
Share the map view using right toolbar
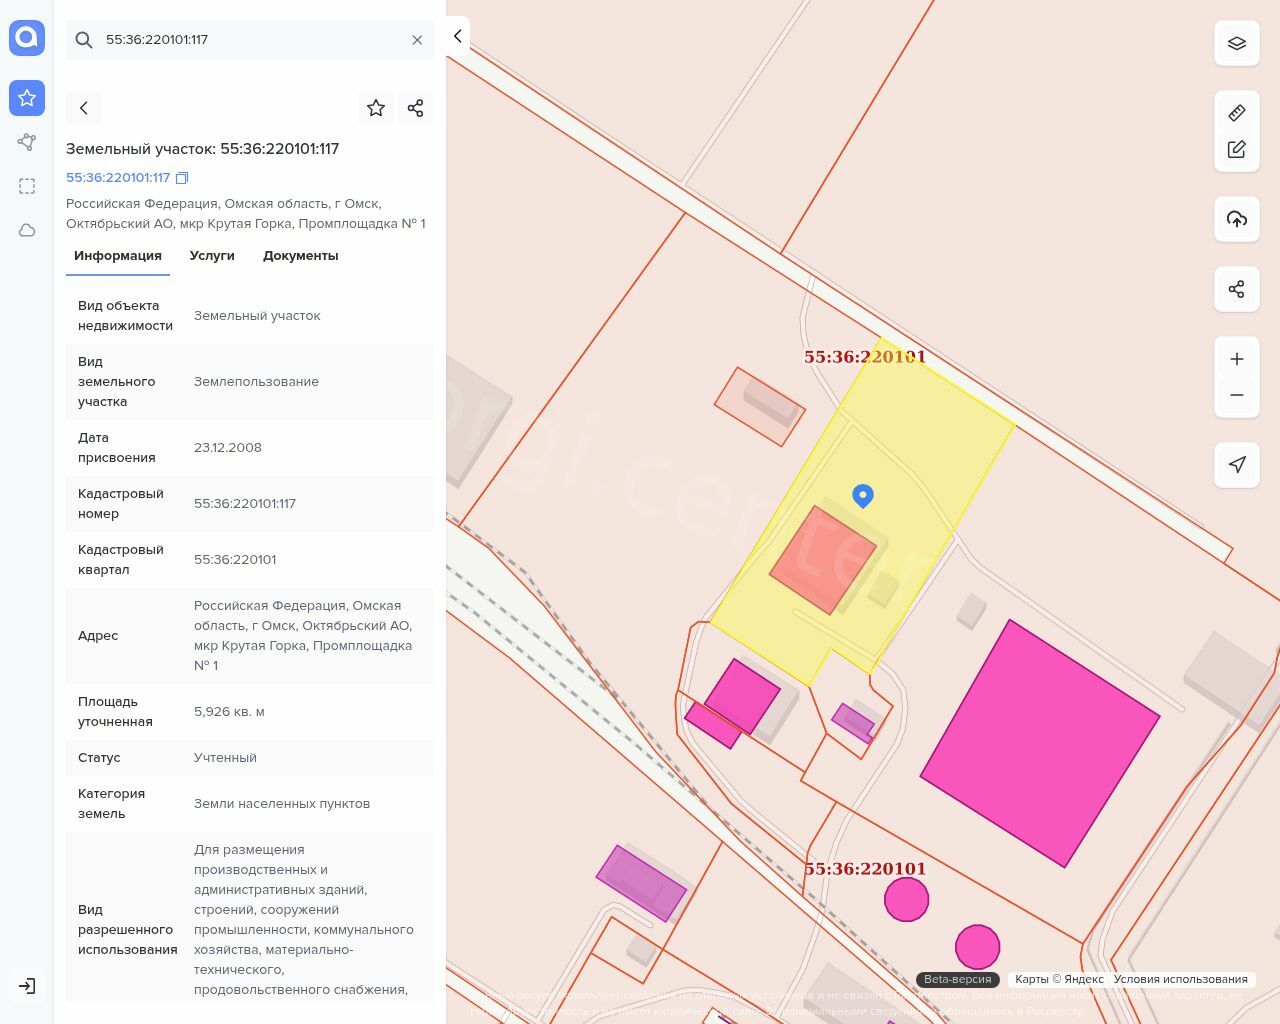click(x=1236, y=289)
